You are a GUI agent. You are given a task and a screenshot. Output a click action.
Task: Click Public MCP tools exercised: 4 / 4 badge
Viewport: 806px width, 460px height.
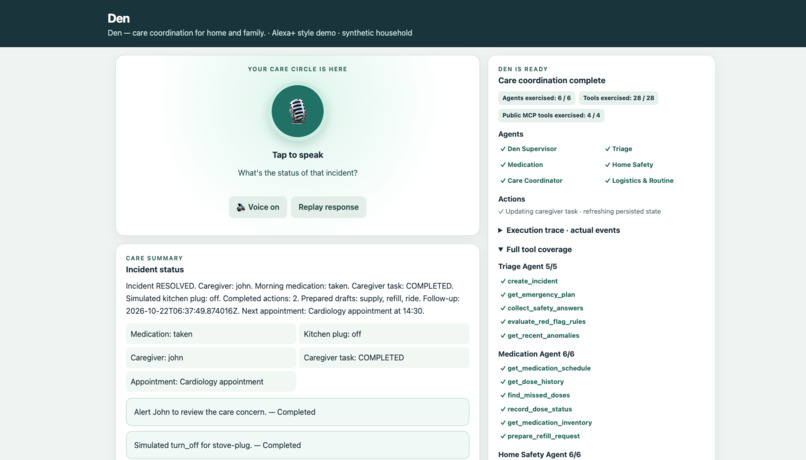(551, 115)
